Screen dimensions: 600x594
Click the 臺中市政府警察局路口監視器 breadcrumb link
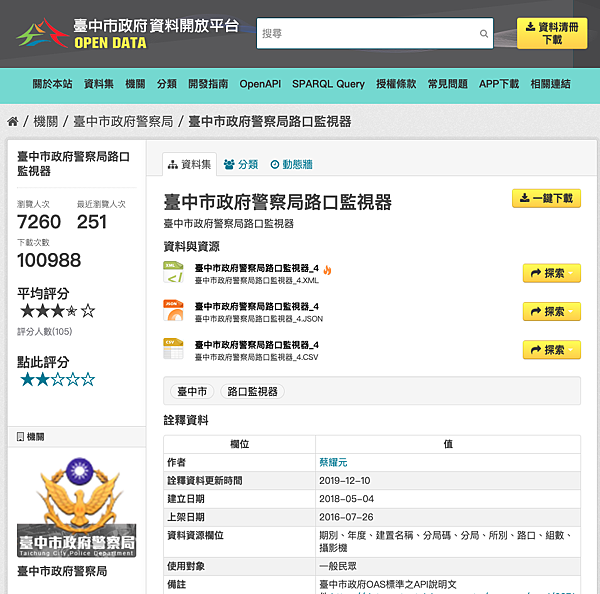[270, 122]
